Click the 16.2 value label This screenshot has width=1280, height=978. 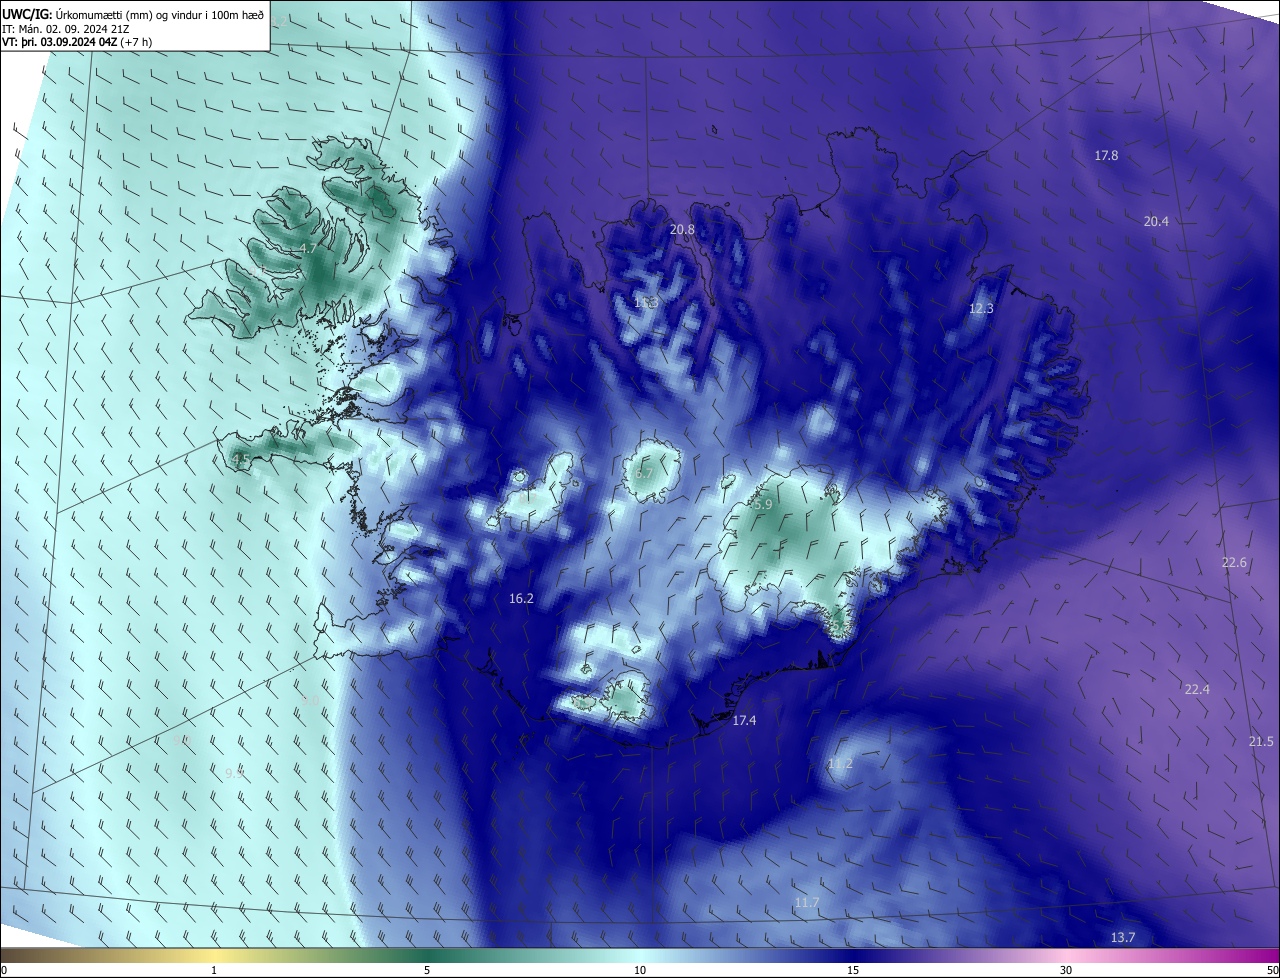pos(521,599)
